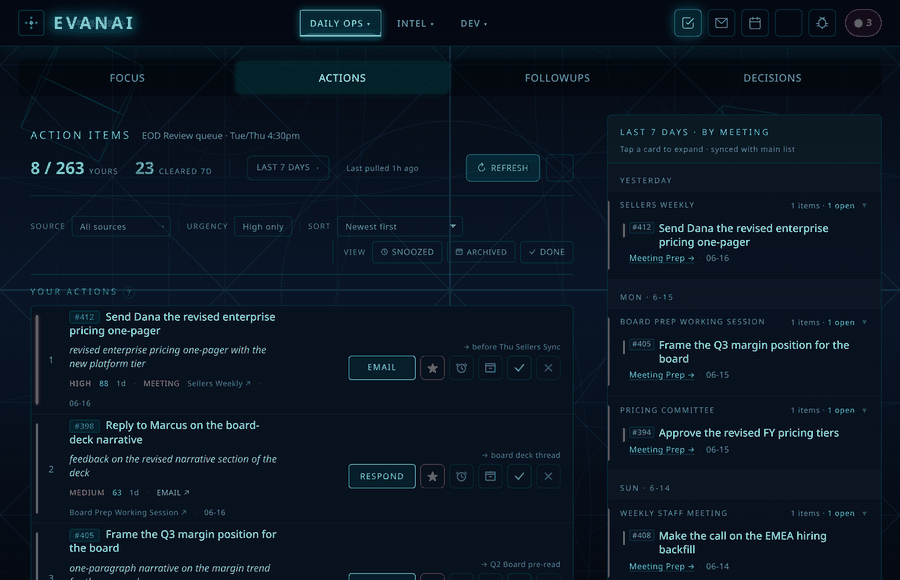The width and height of the screenshot is (900, 580).
Task: Open the mail envelope icon in header
Action: pyautogui.click(x=721, y=23)
